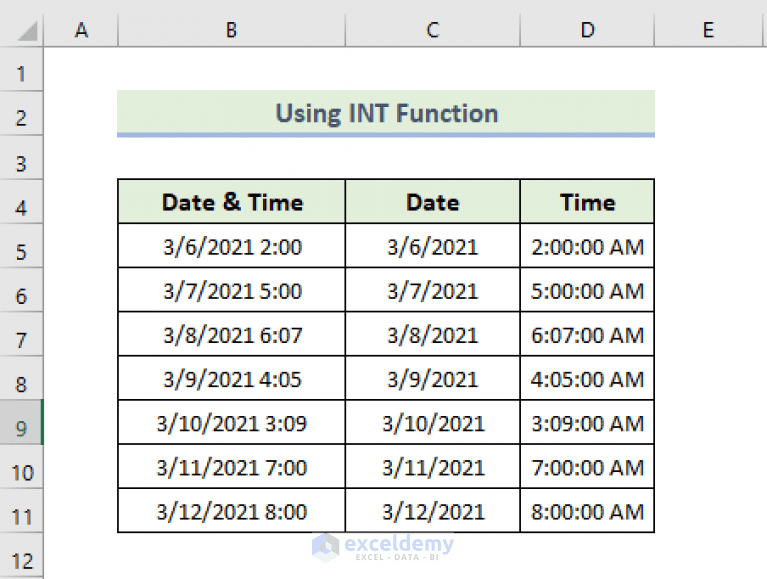Image resolution: width=767 pixels, height=579 pixels.
Task: Select column D header
Action: coord(587,30)
